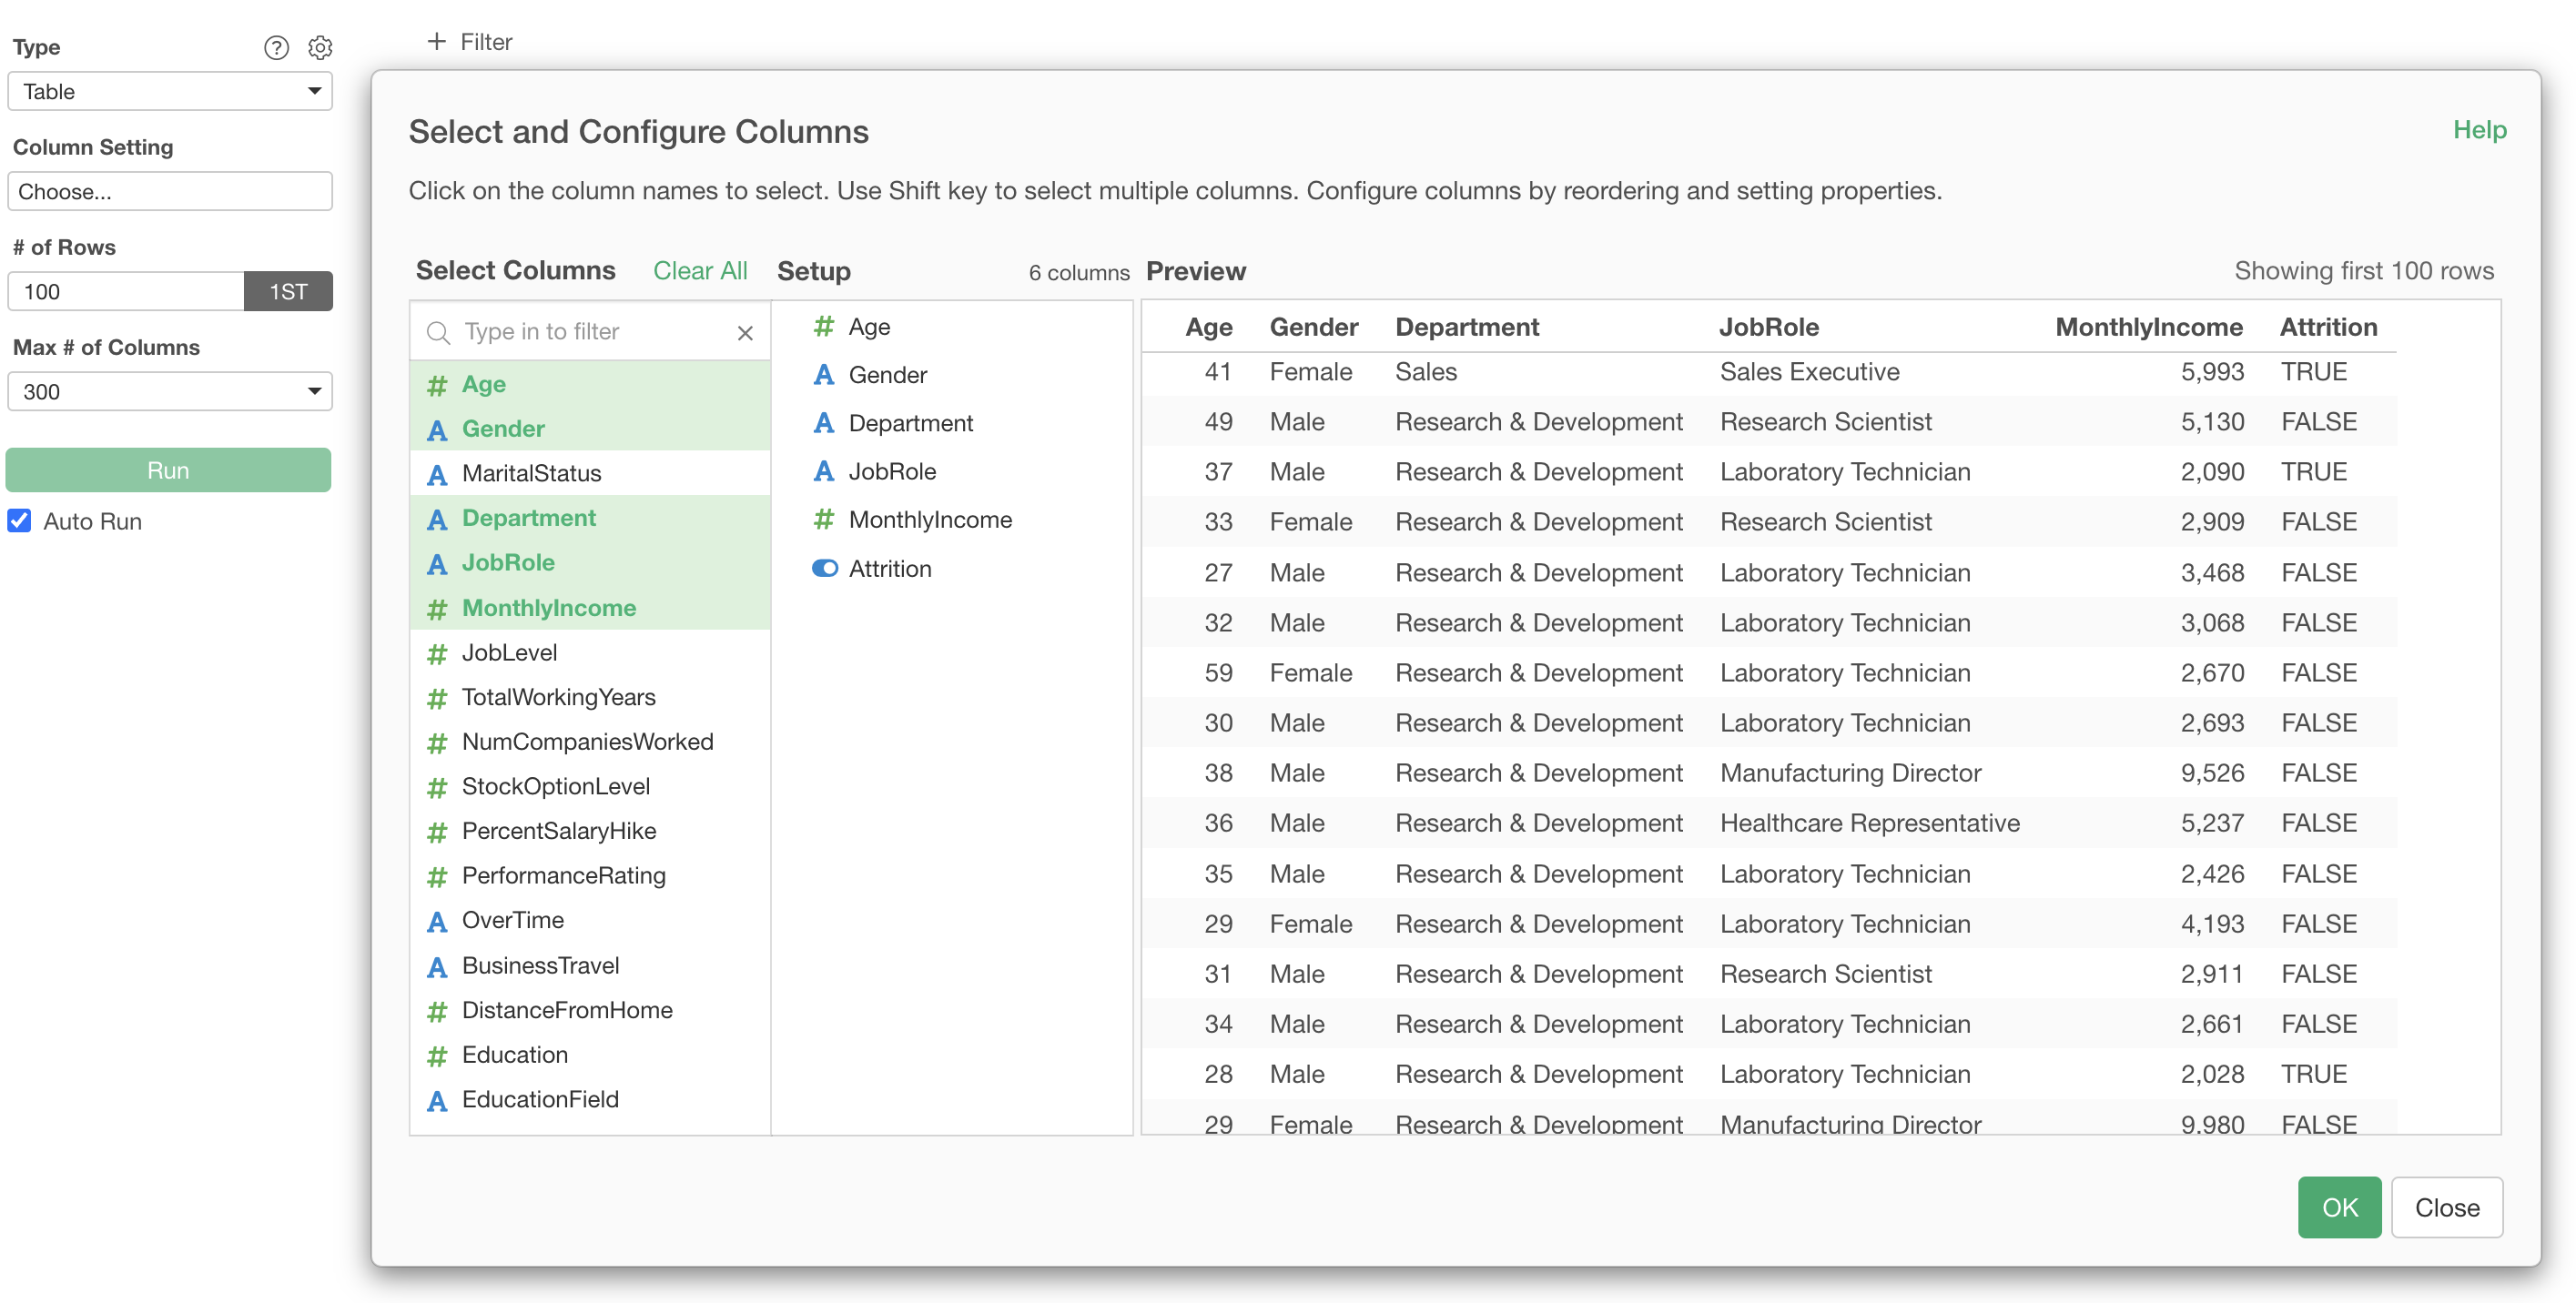The height and width of the screenshot is (1303, 2576).
Task: Clear the column filter with X icon
Action: pos(745,332)
